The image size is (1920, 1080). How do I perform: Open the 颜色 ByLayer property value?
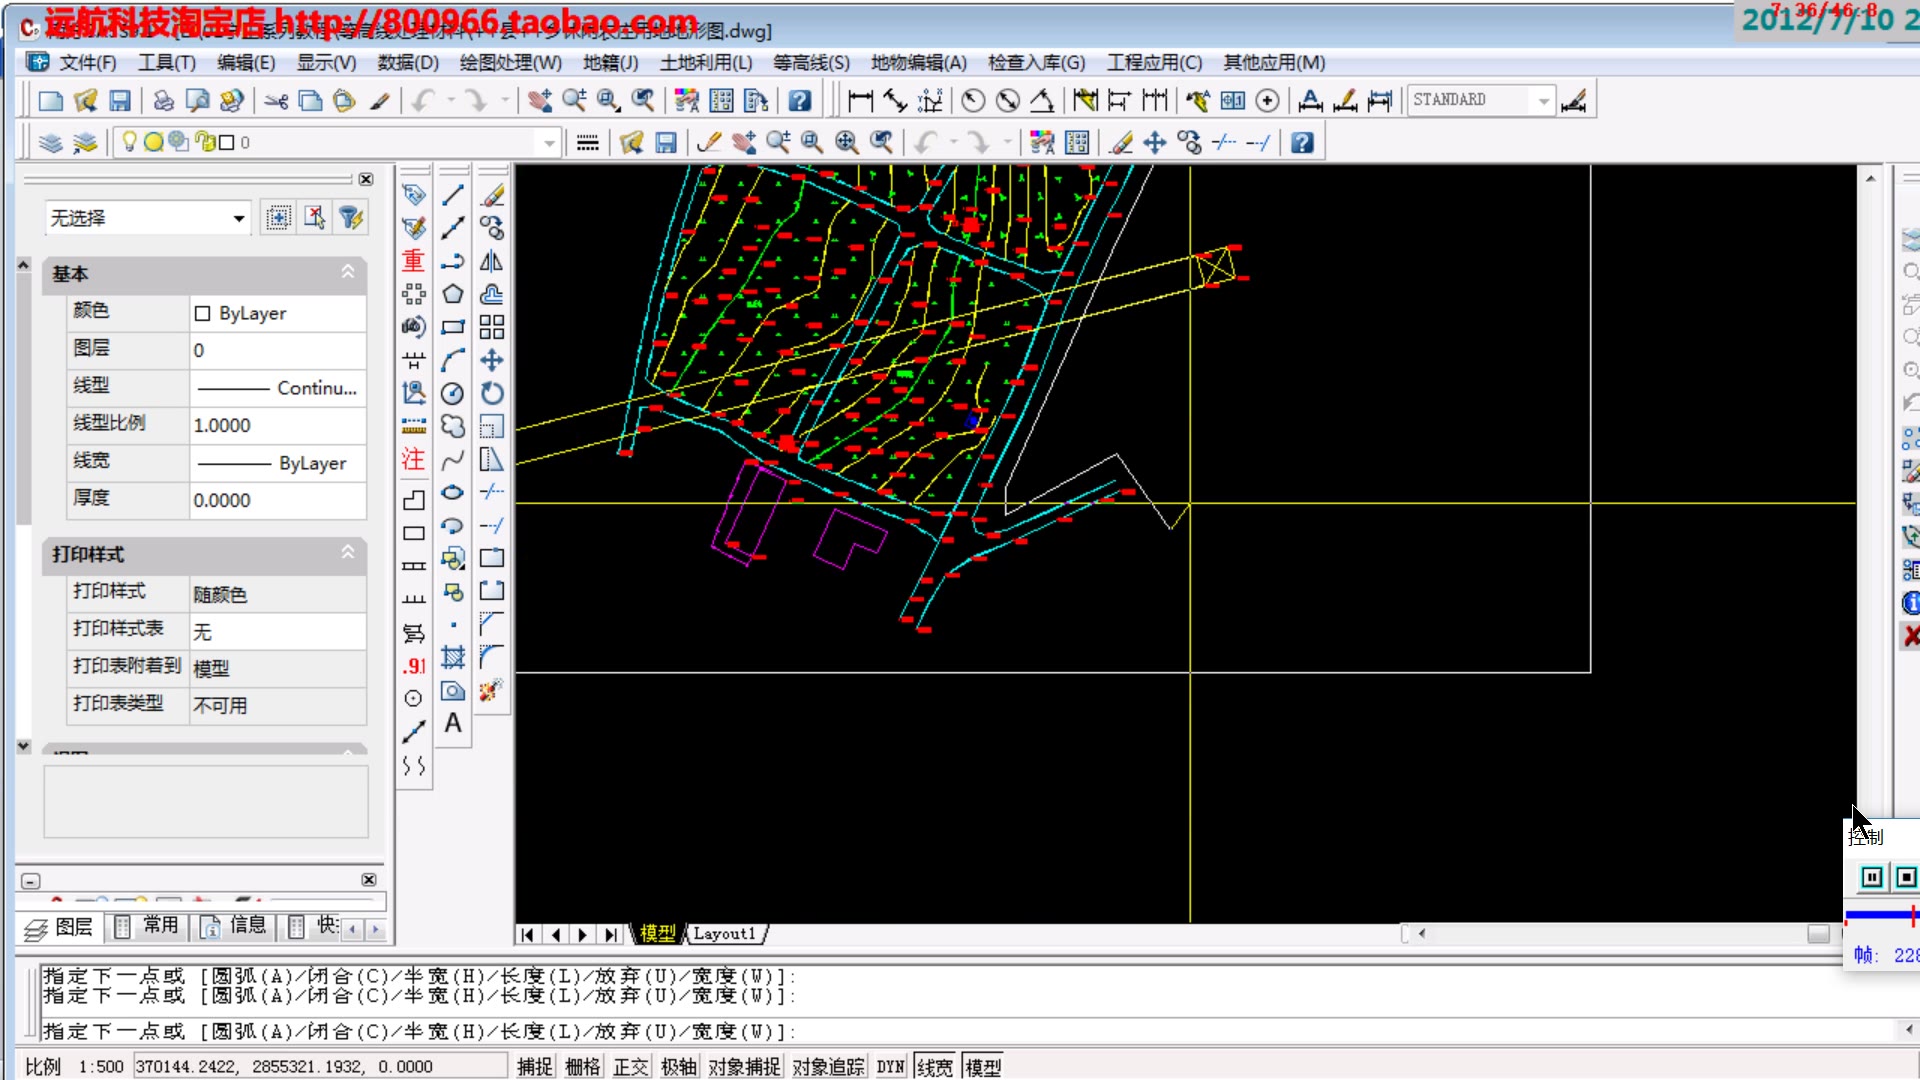tap(278, 313)
